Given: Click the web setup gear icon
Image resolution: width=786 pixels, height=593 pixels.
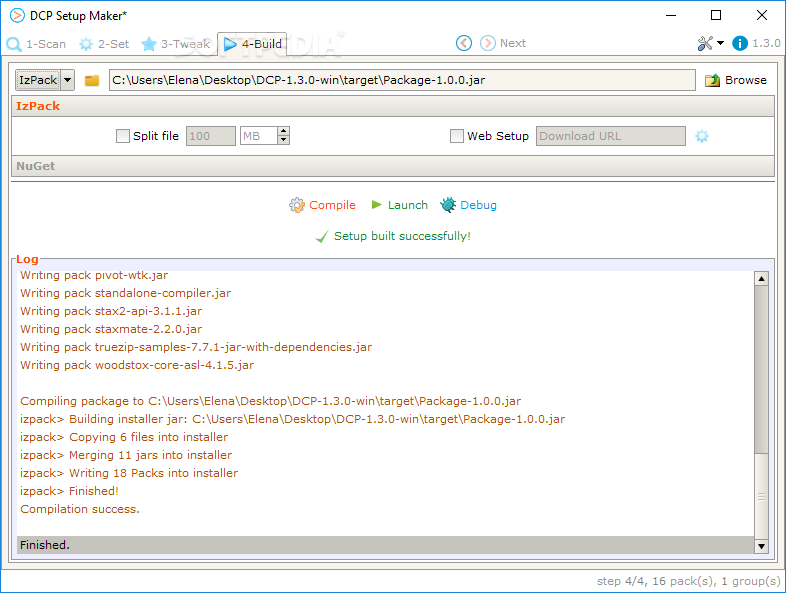Looking at the screenshot, I should 702,136.
